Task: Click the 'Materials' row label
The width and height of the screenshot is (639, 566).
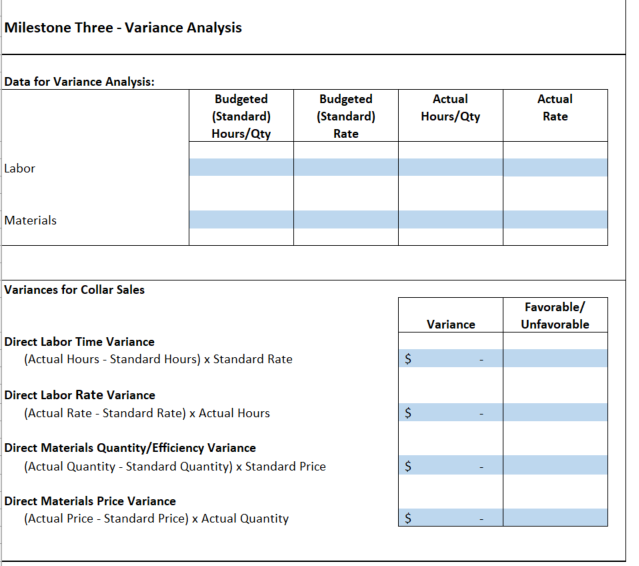Action: (x=31, y=220)
